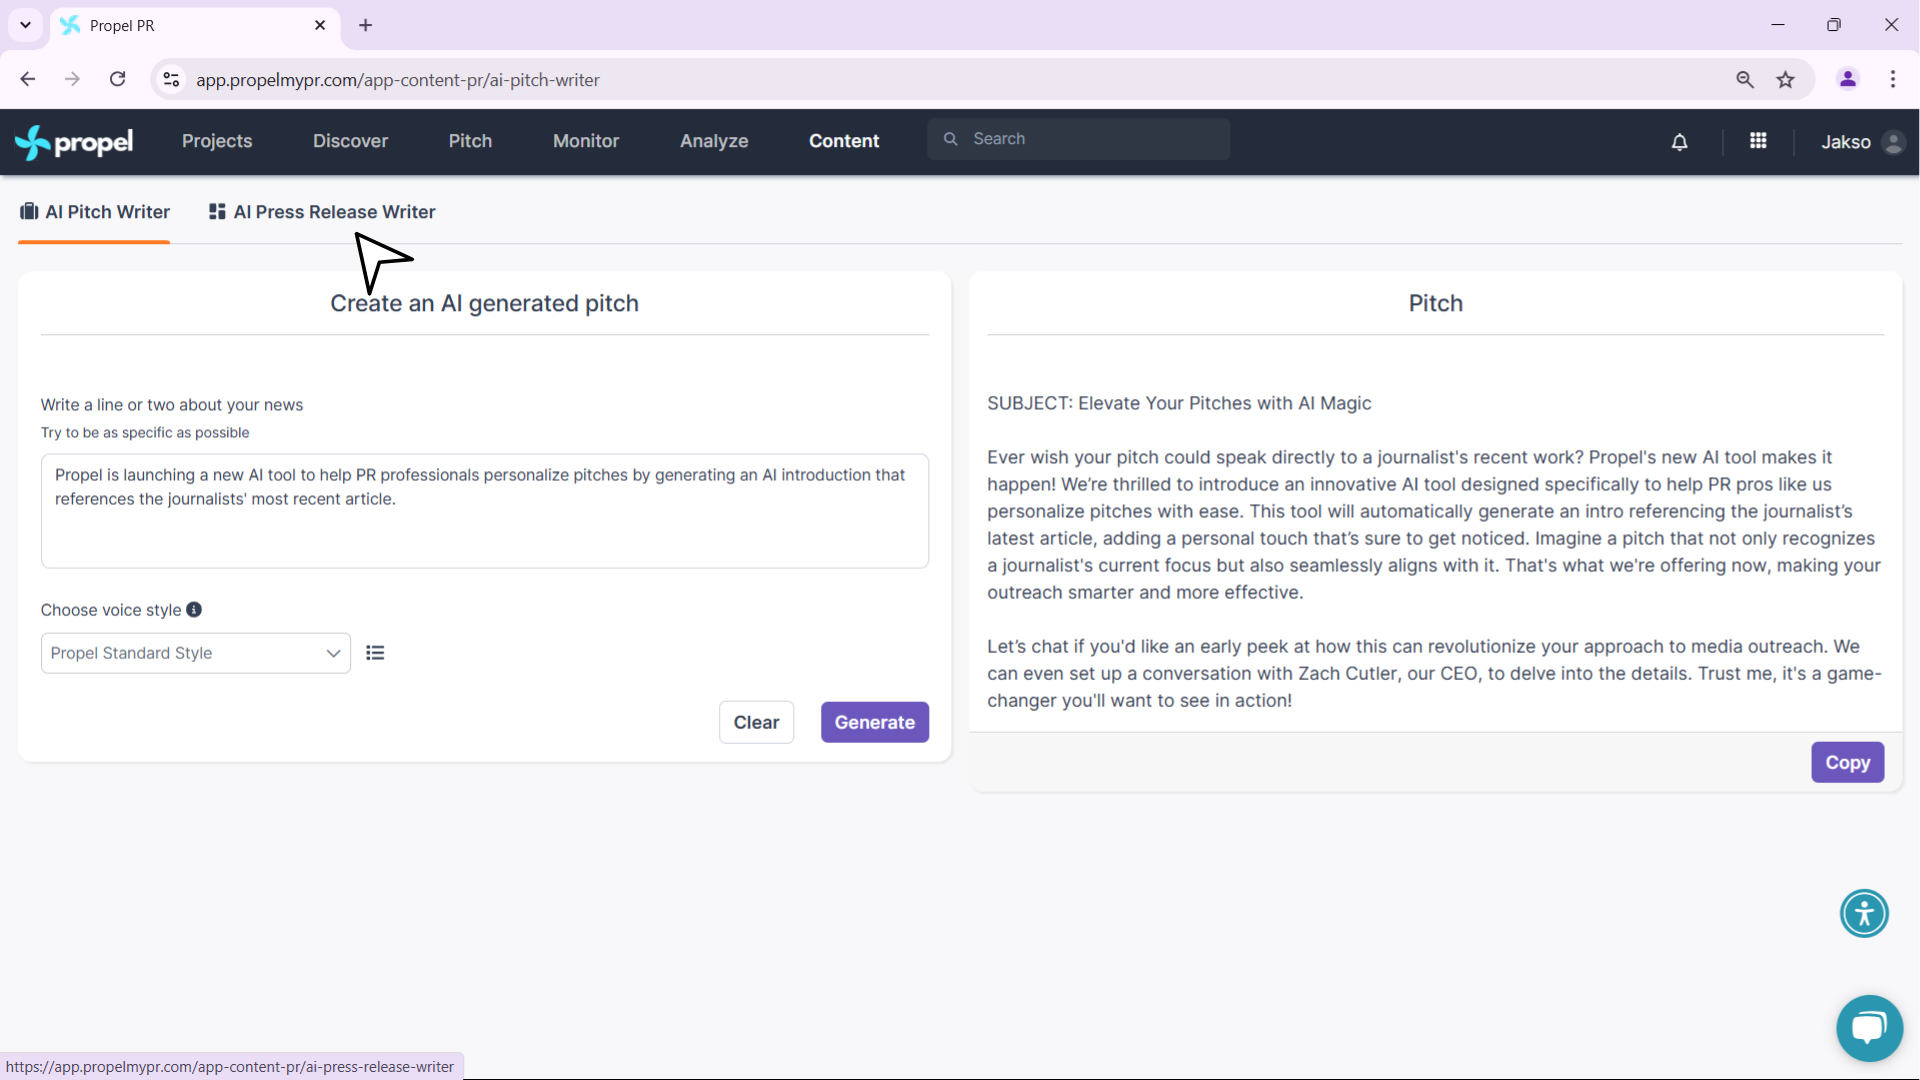Viewport: 1920px width, 1080px height.
Task: Click the Jakso username
Action: pyautogui.click(x=1845, y=142)
